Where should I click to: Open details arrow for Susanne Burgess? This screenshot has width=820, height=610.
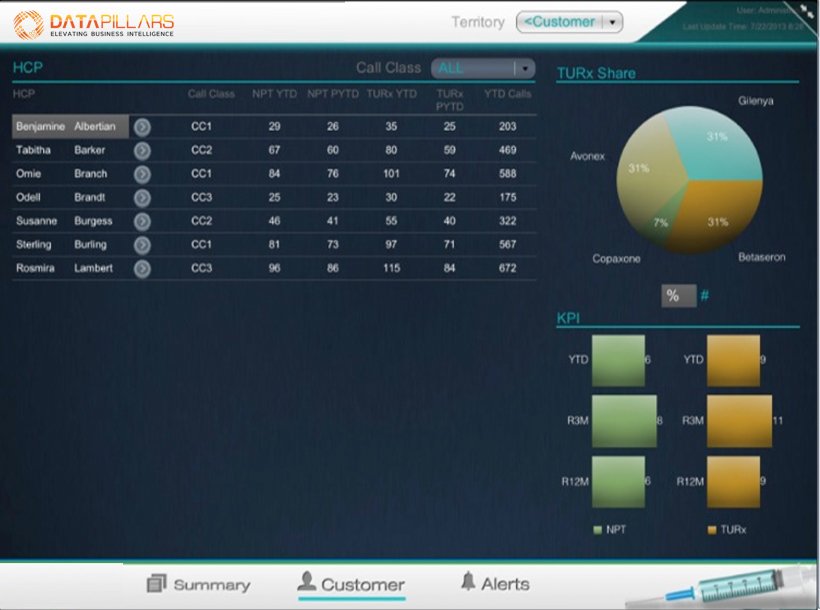click(x=142, y=221)
